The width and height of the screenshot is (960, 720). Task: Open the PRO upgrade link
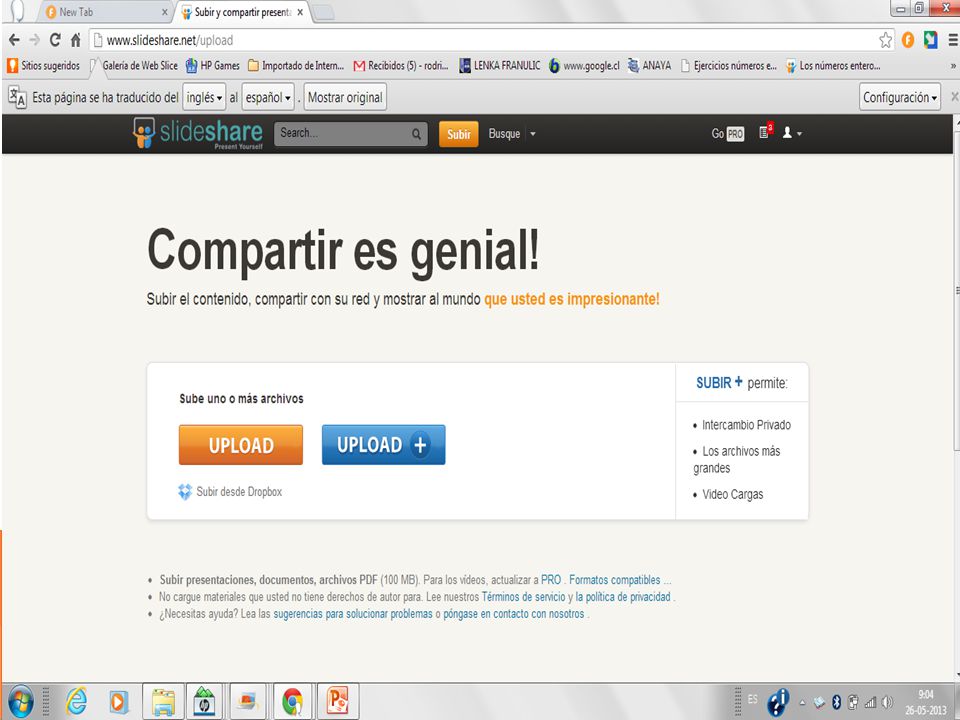click(x=550, y=580)
